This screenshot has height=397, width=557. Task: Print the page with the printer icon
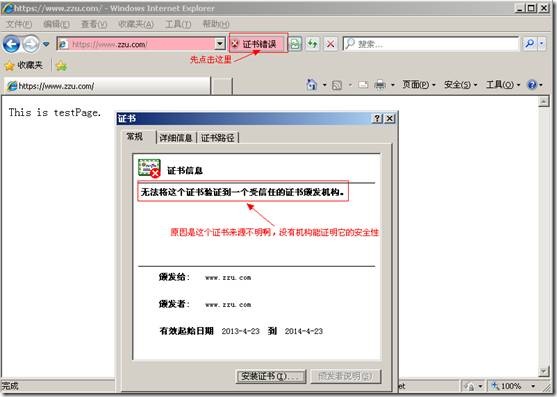click(380, 85)
